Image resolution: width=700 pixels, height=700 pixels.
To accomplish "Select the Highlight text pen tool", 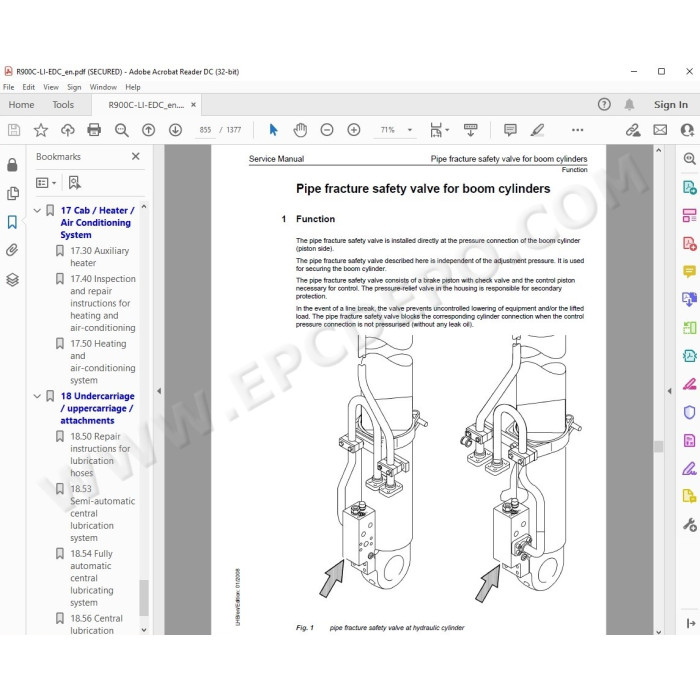I will pyautogui.click(x=537, y=130).
